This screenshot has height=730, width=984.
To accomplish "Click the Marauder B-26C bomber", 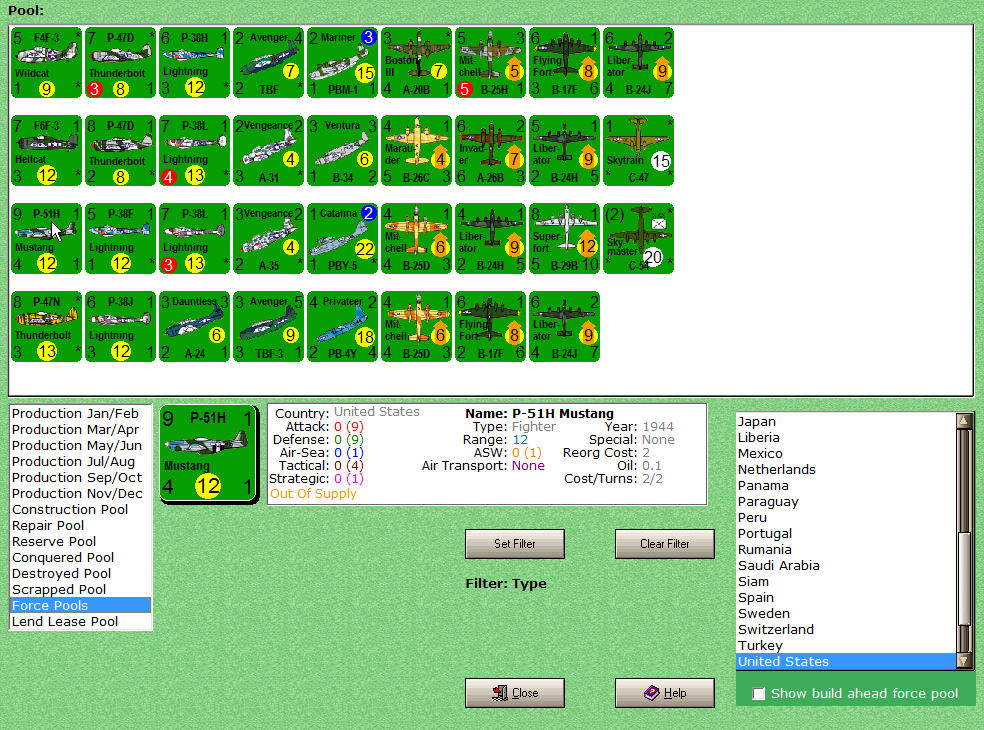I will tap(417, 151).
